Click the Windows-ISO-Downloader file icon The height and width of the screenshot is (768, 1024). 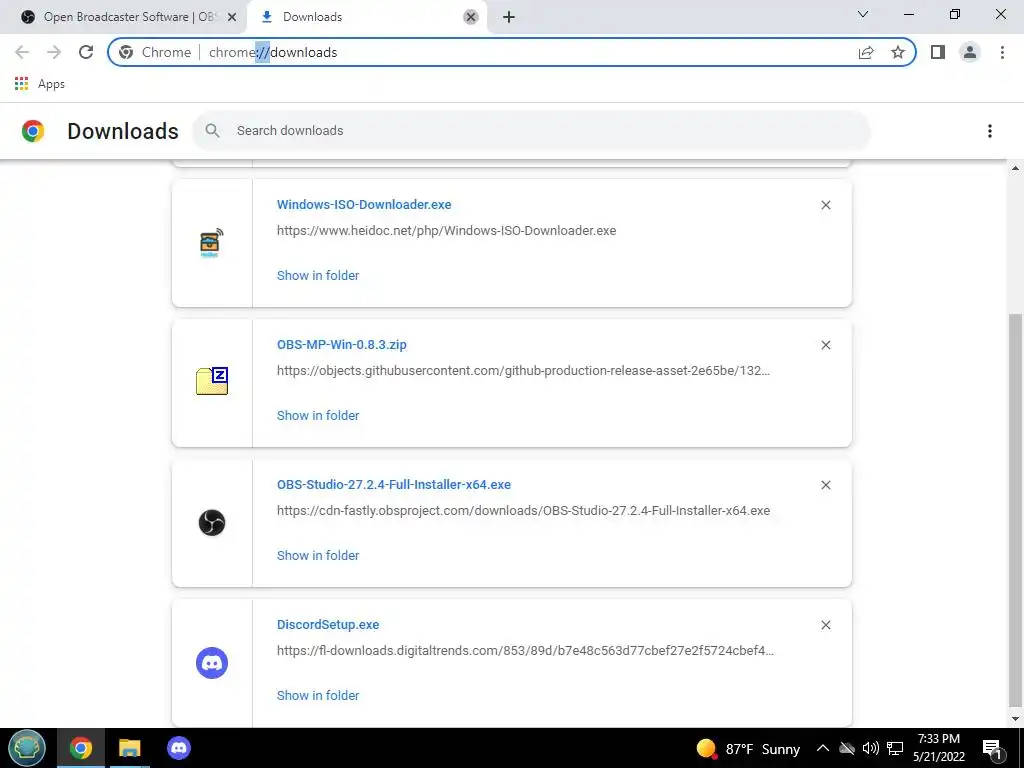(211, 244)
